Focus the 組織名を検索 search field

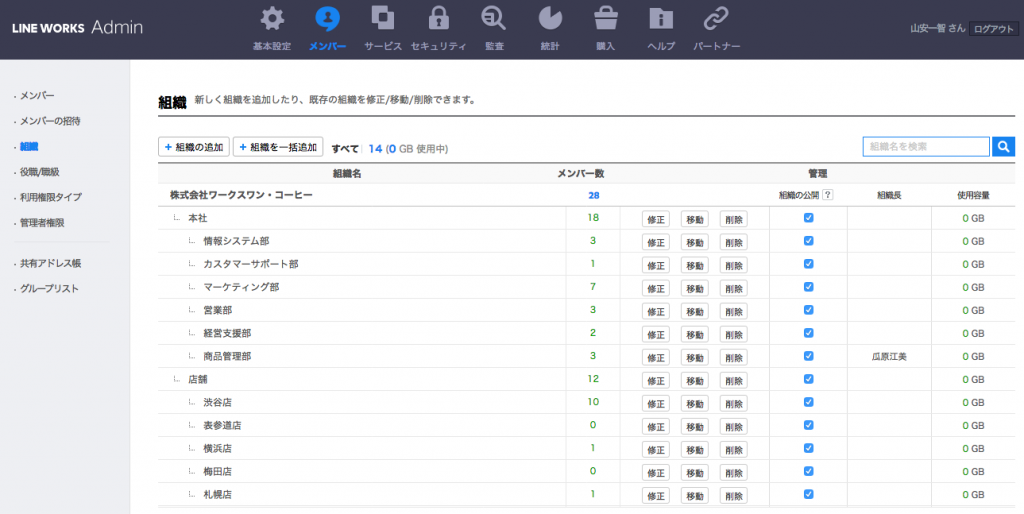click(x=926, y=147)
